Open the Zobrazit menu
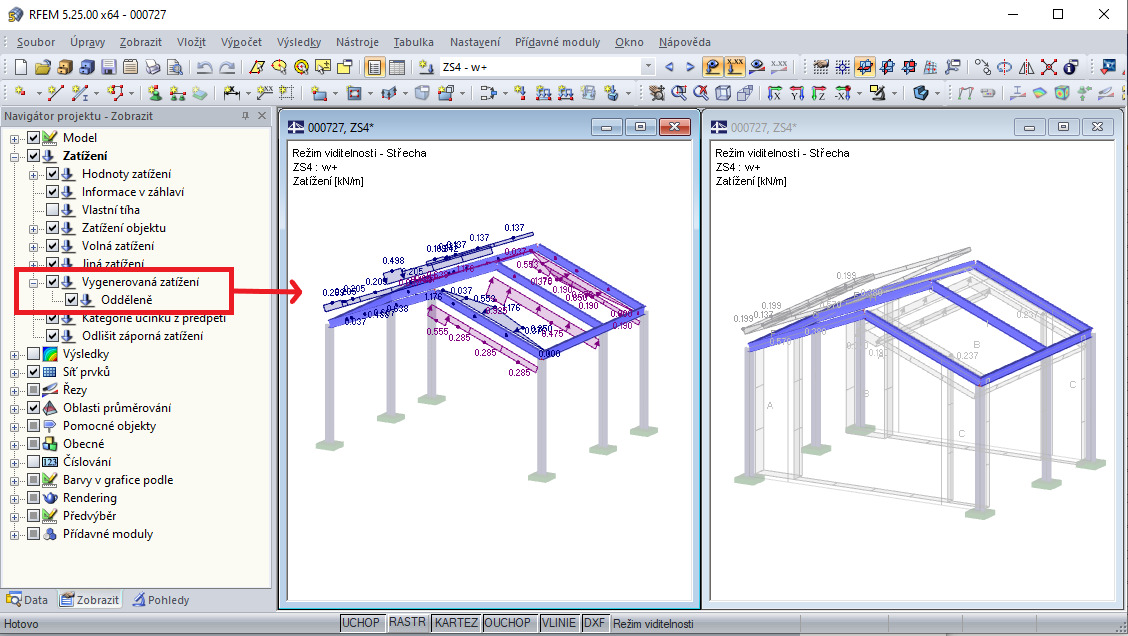The height and width of the screenshot is (636, 1128). (x=140, y=42)
